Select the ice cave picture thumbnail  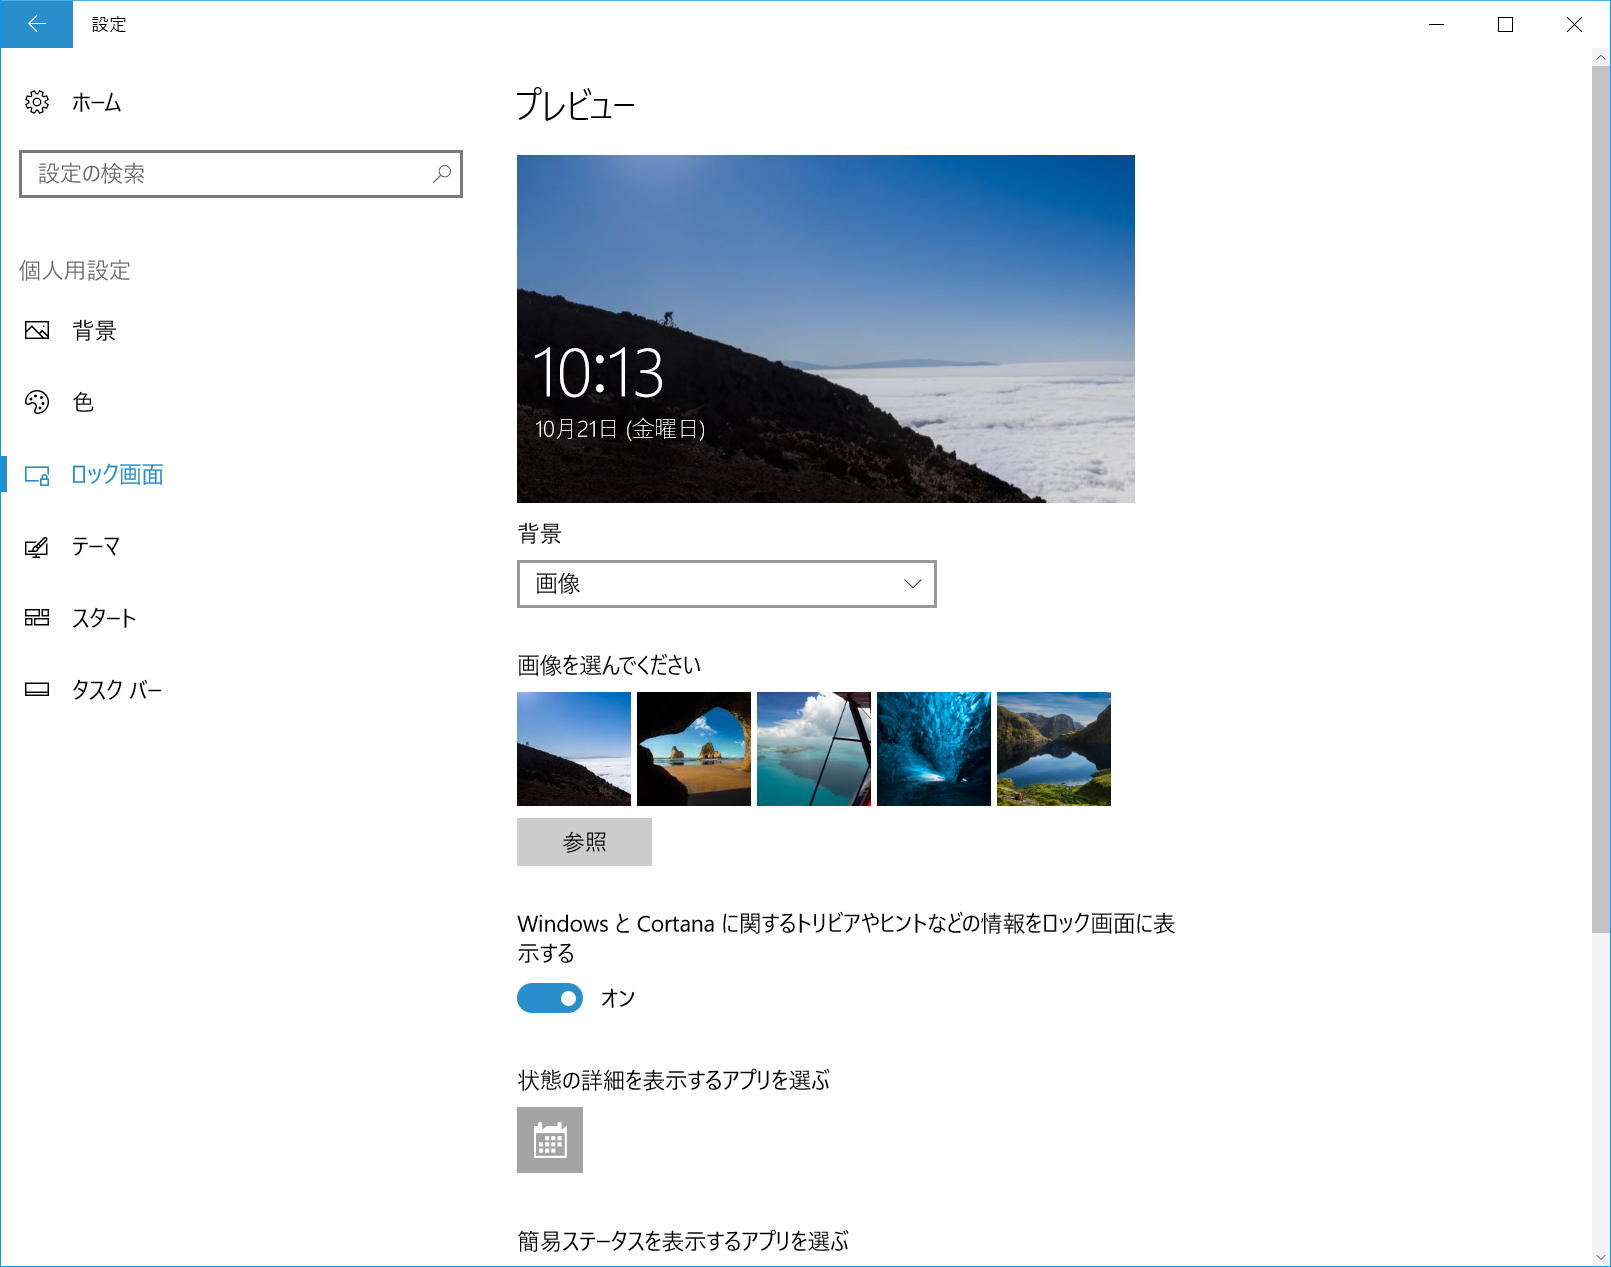[933, 748]
